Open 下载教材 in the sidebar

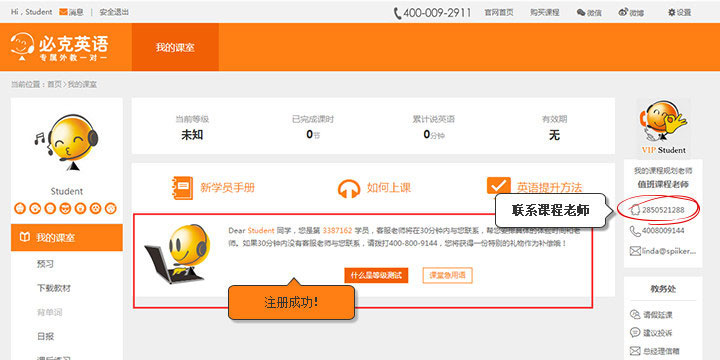point(54,288)
